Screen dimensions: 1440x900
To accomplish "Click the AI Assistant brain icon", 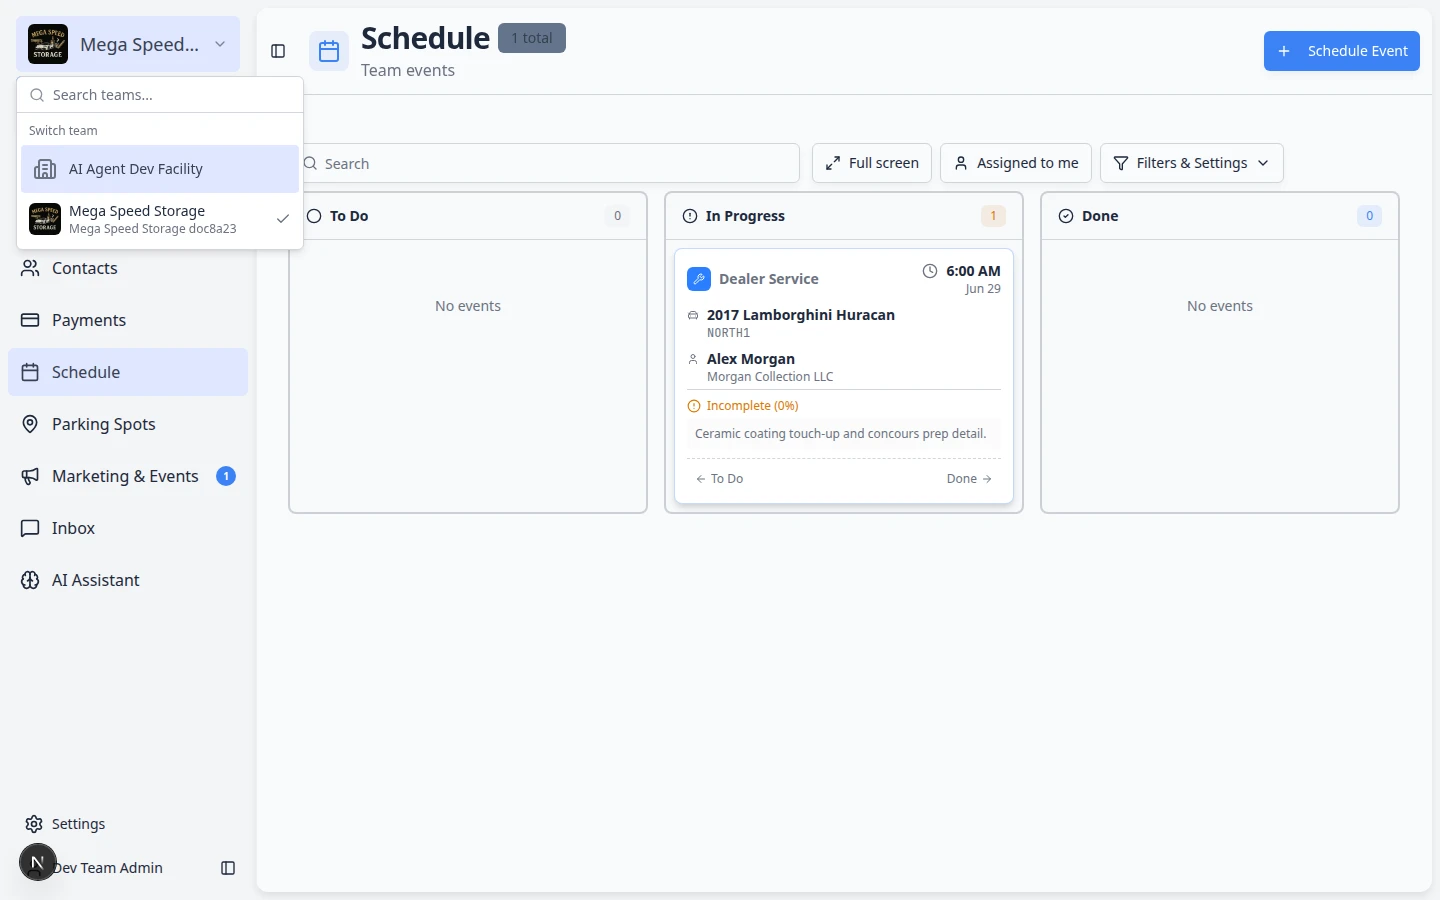I will click(31, 580).
